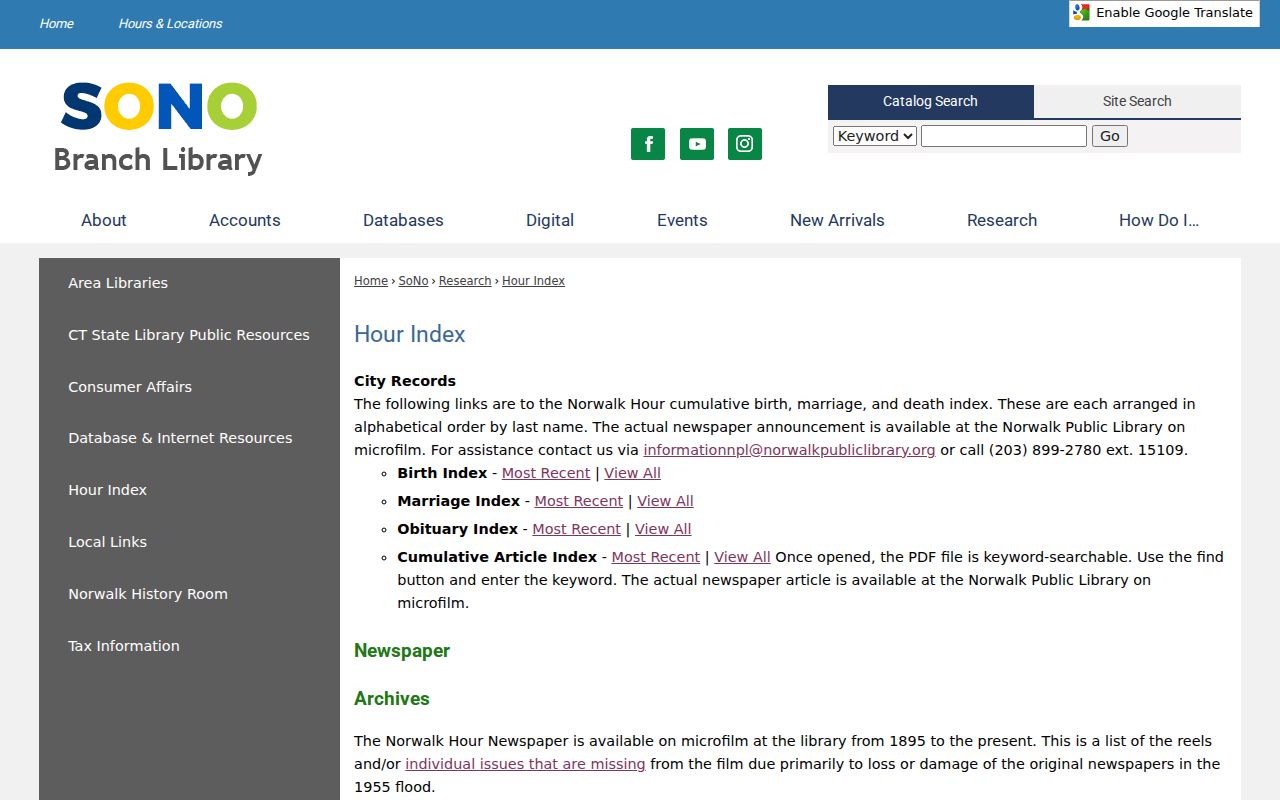This screenshot has height=800, width=1280.
Task: Click the Research breadcrumb link
Action: 465,281
